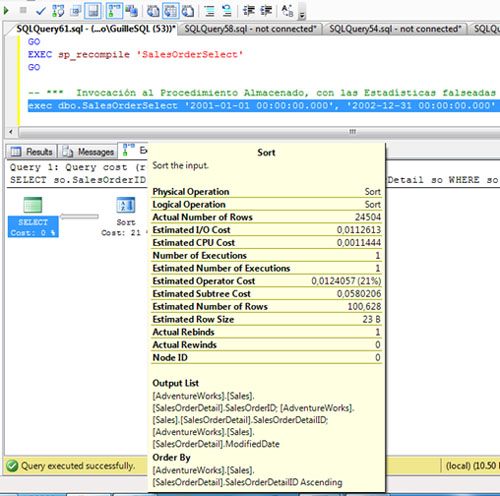Select the SELECT operator in the plan
500x496 pixels.
[33, 217]
